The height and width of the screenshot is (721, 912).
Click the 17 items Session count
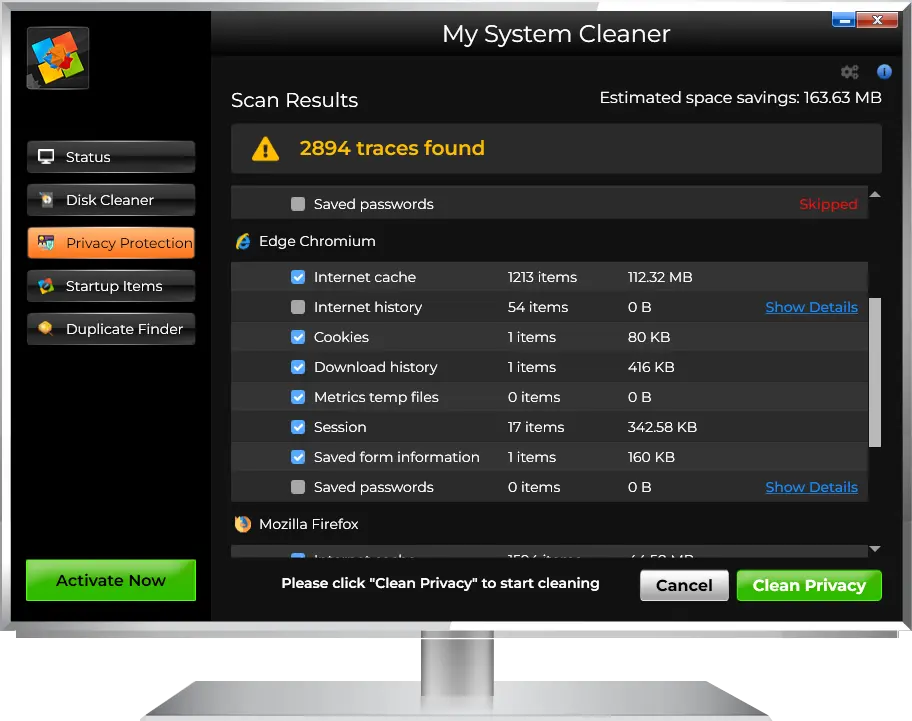point(536,427)
